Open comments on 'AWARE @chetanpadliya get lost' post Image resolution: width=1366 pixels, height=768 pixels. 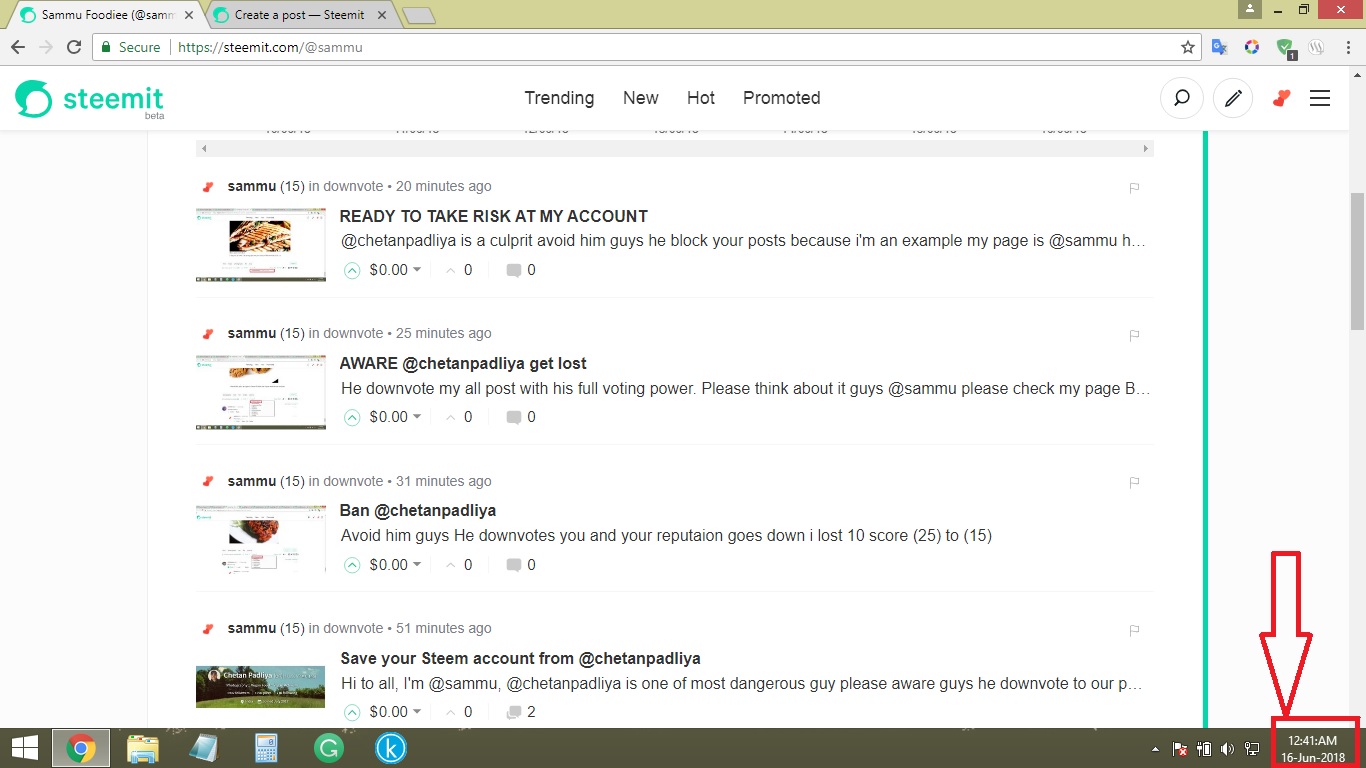click(x=521, y=417)
